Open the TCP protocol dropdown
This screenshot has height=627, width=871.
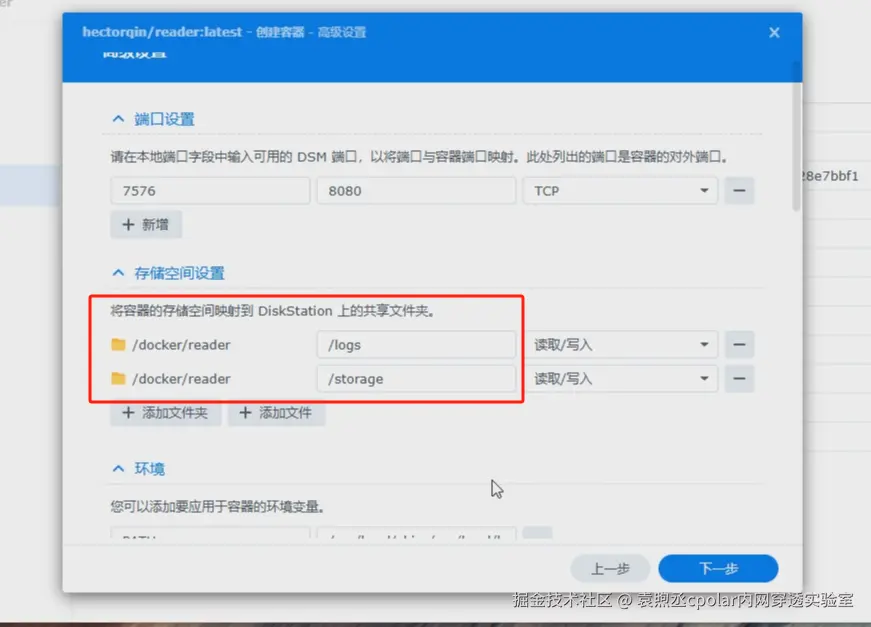point(620,190)
